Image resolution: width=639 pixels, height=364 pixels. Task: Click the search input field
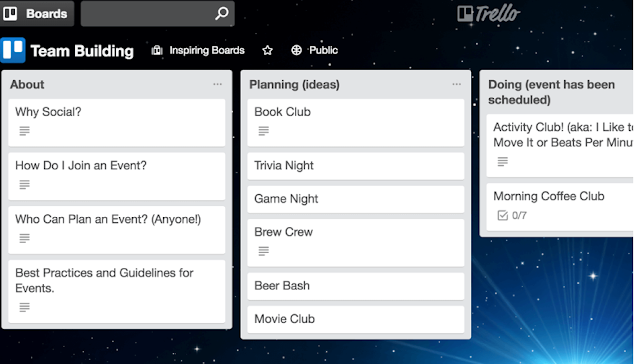tap(157, 13)
